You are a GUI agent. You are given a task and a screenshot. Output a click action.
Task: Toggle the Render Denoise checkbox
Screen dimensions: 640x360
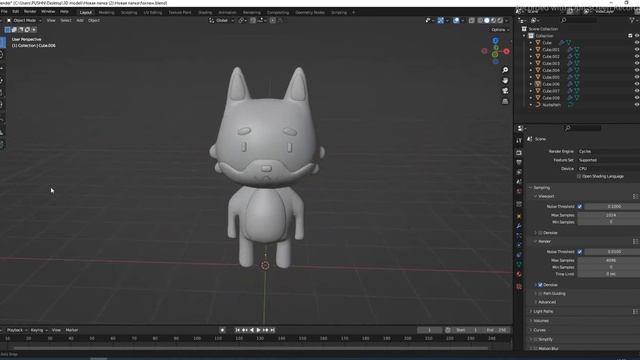pos(540,285)
